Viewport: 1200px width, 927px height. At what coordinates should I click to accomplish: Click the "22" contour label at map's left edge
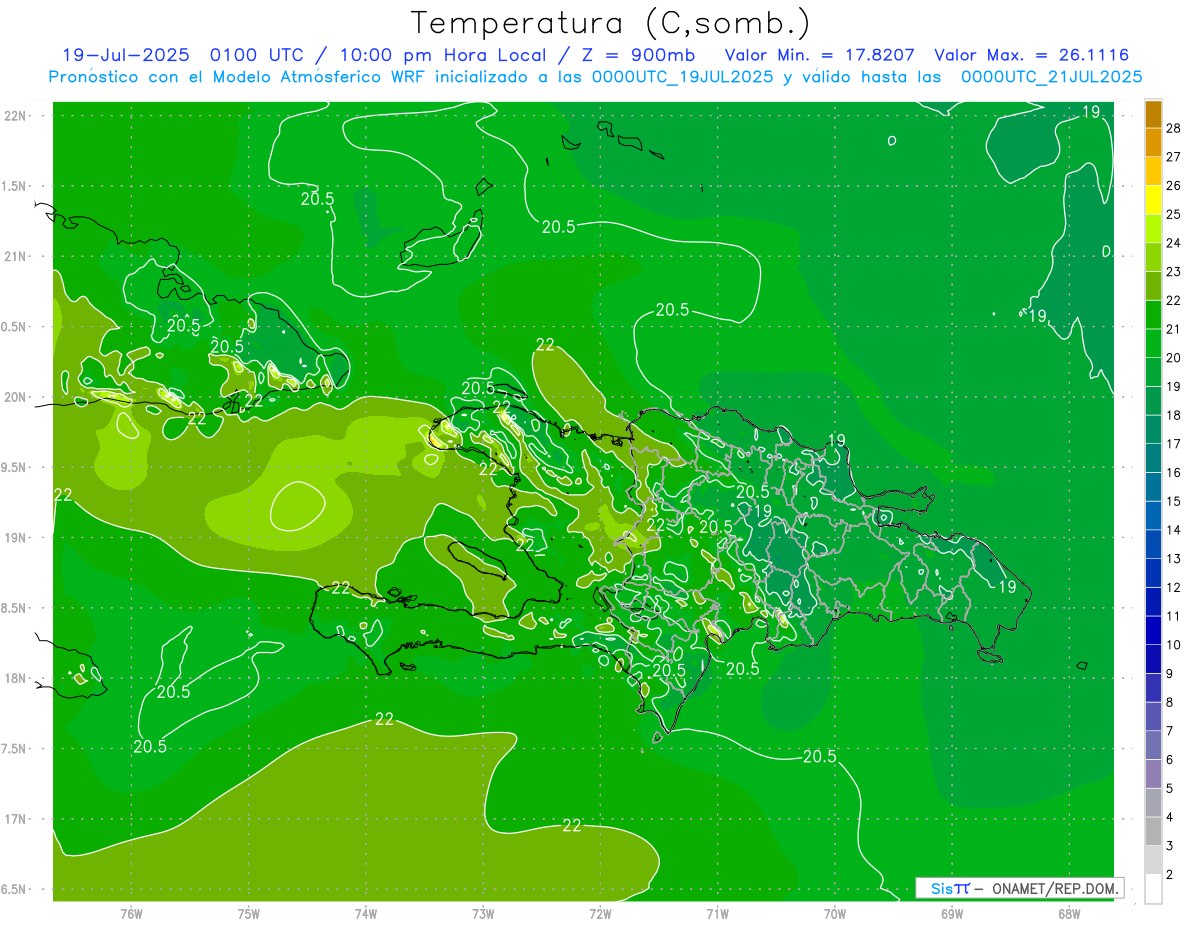[63, 495]
